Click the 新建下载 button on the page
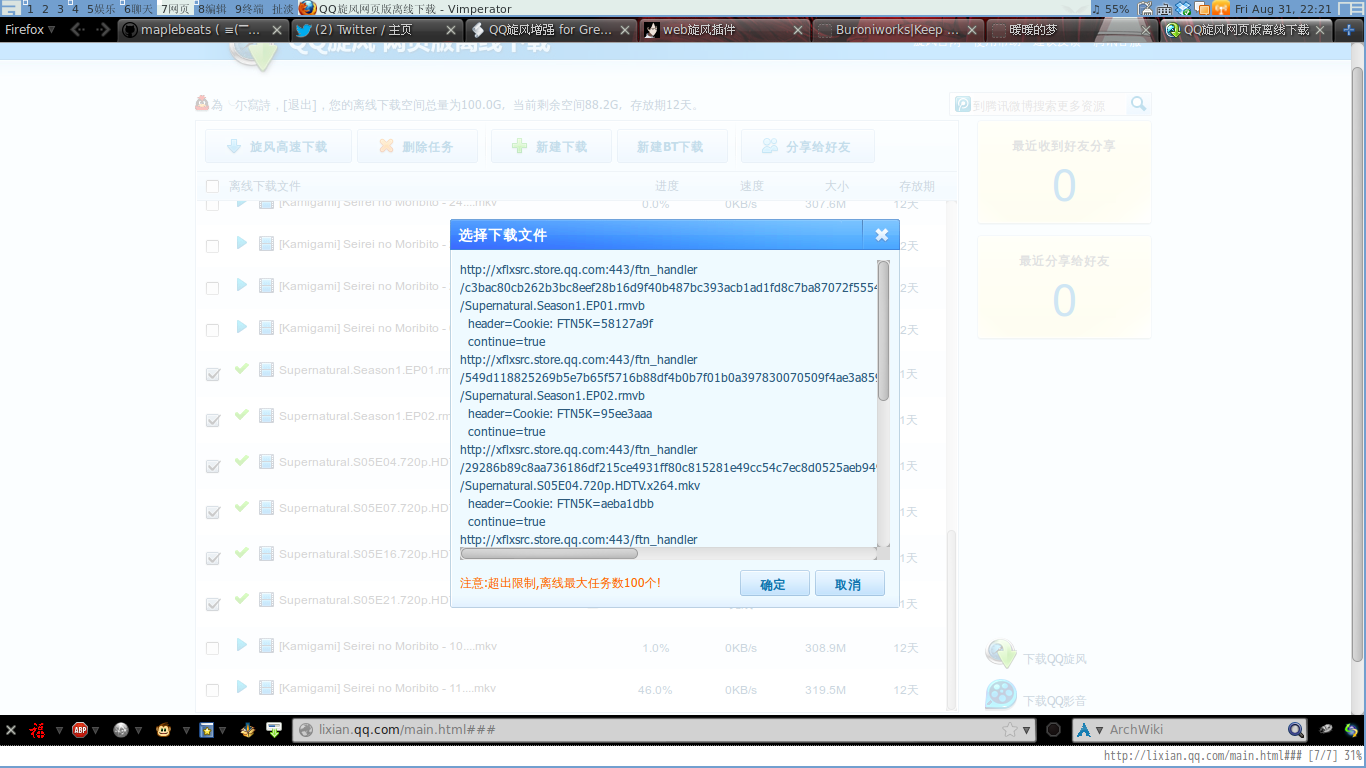The height and width of the screenshot is (768, 1366). click(552, 146)
